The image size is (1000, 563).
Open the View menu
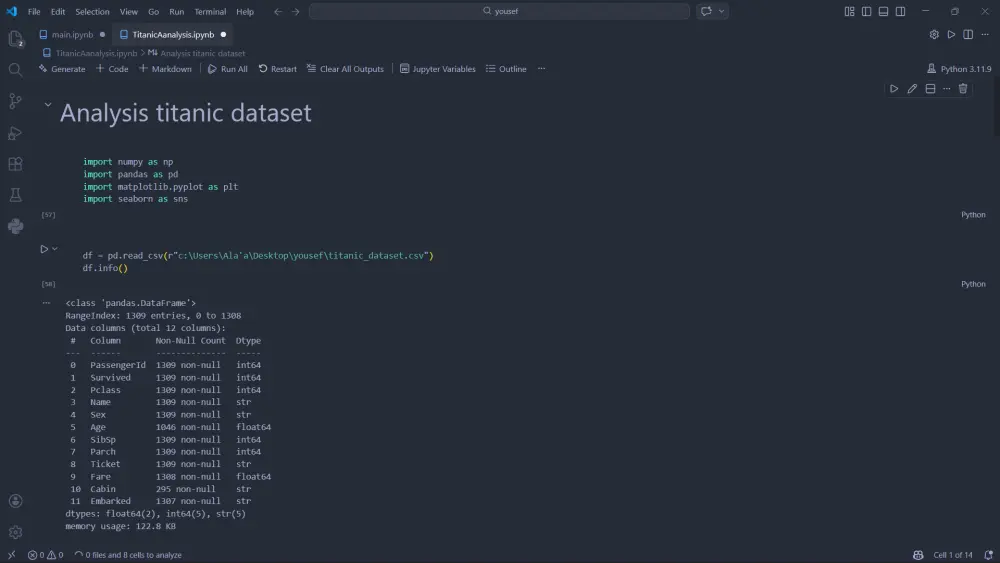[129, 11]
